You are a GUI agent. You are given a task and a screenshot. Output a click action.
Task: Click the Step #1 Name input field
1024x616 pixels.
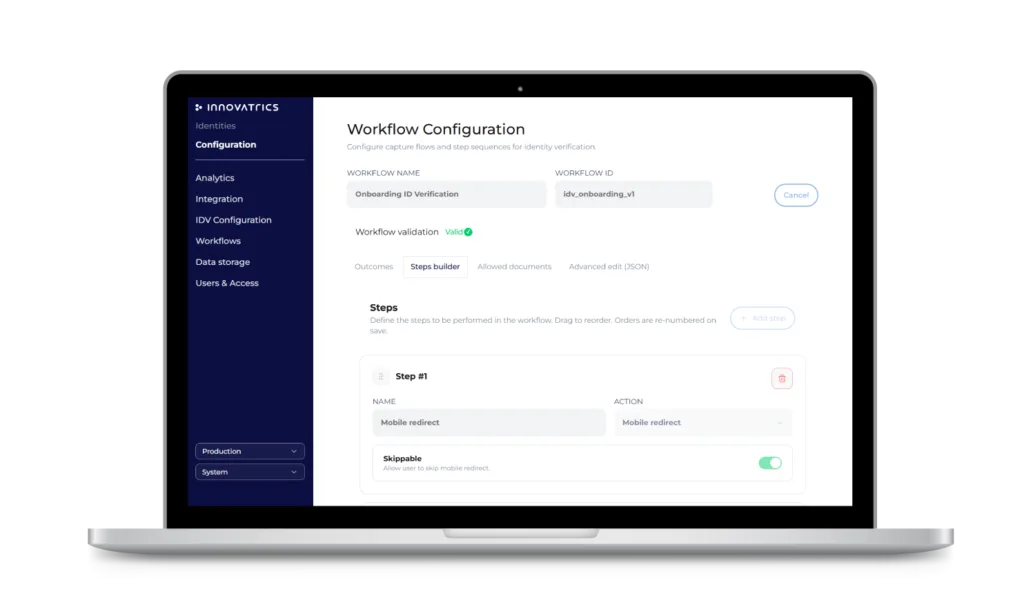click(x=488, y=423)
